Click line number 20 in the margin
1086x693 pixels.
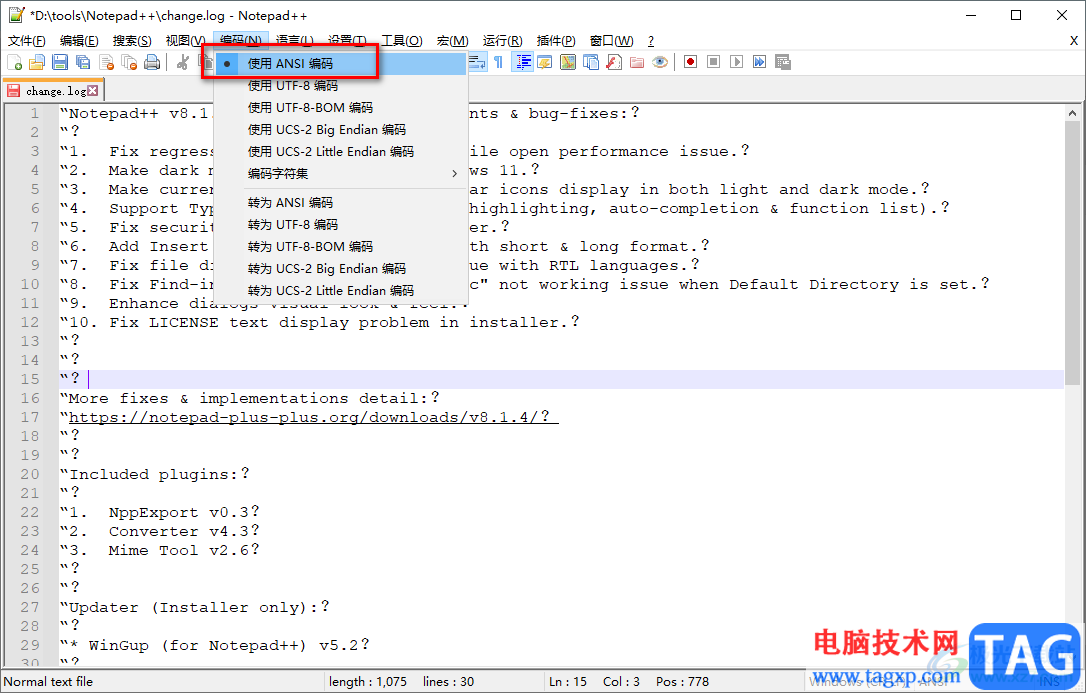point(30,474)
